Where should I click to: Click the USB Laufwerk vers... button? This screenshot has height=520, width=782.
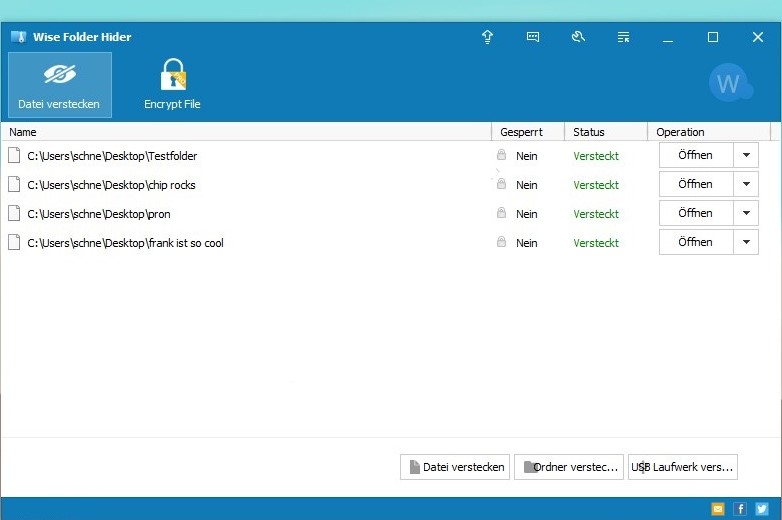tap(683, 467)
